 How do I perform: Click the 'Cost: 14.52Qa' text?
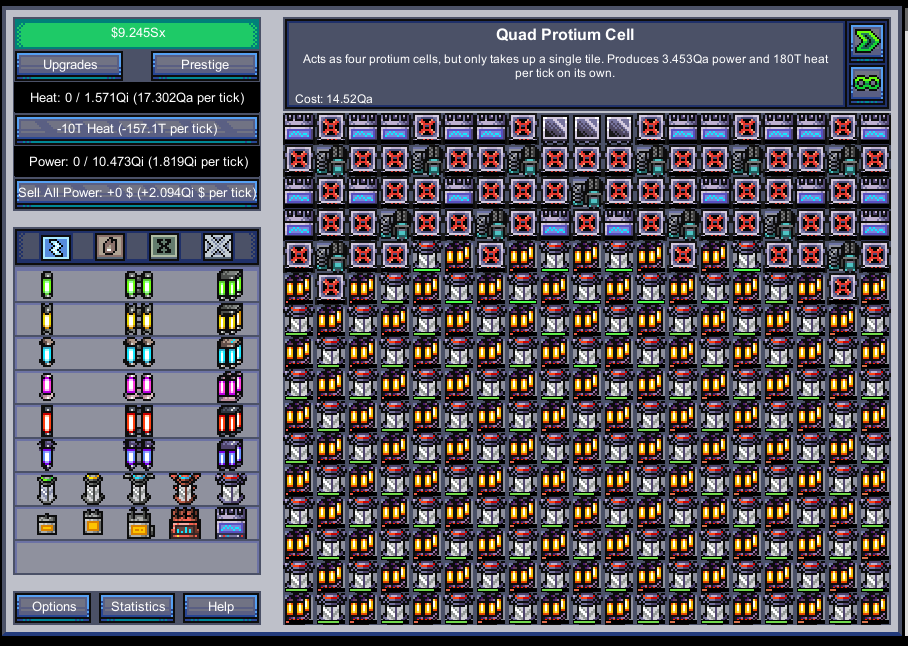tap(334, 99)
